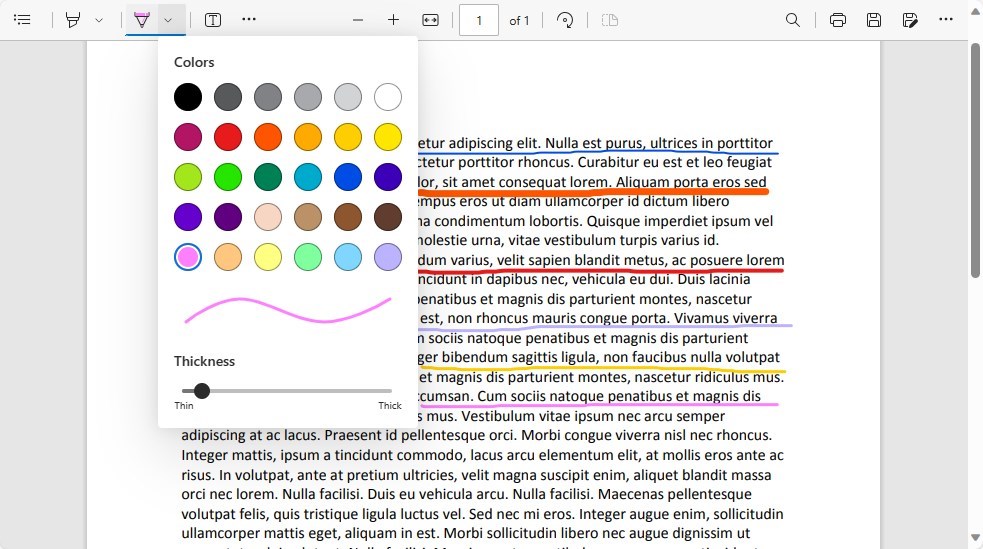This screenshot has height=549, width=983.
Task: Choose the black color swatch
Action: [x=188, y=97]
